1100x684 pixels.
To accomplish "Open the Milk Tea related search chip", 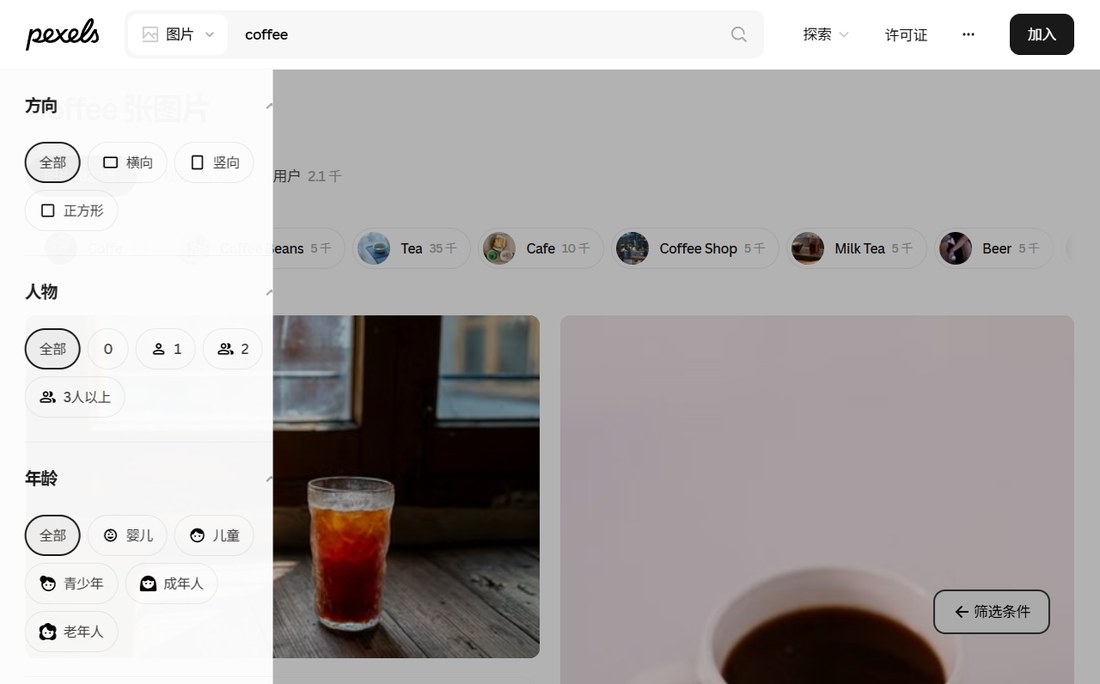I will pyautogui.click(x=856, y=248).
